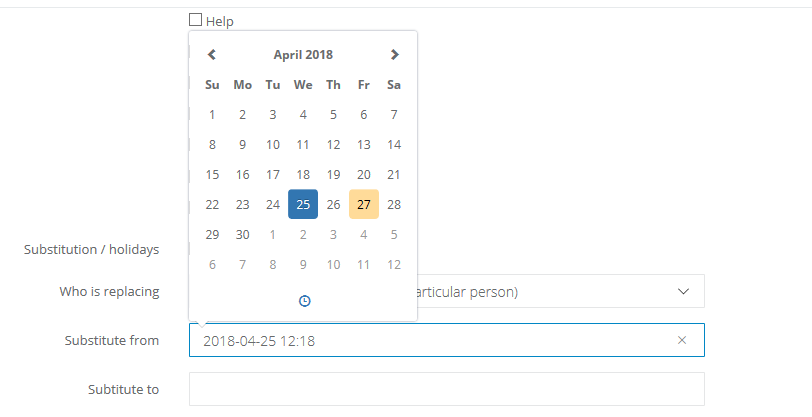Choose April 30 in the calendar
This screenshot has height=417, width=812.
point(243,235)
